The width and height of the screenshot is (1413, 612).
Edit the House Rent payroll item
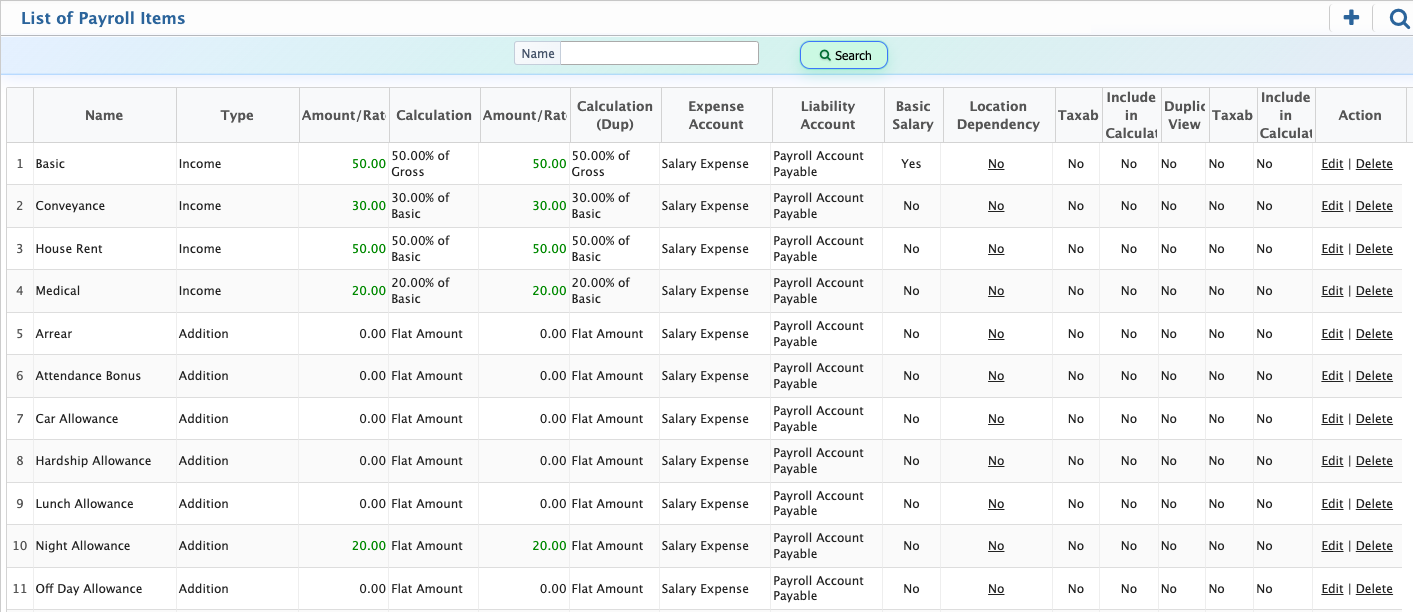(x=1332, y=249)
